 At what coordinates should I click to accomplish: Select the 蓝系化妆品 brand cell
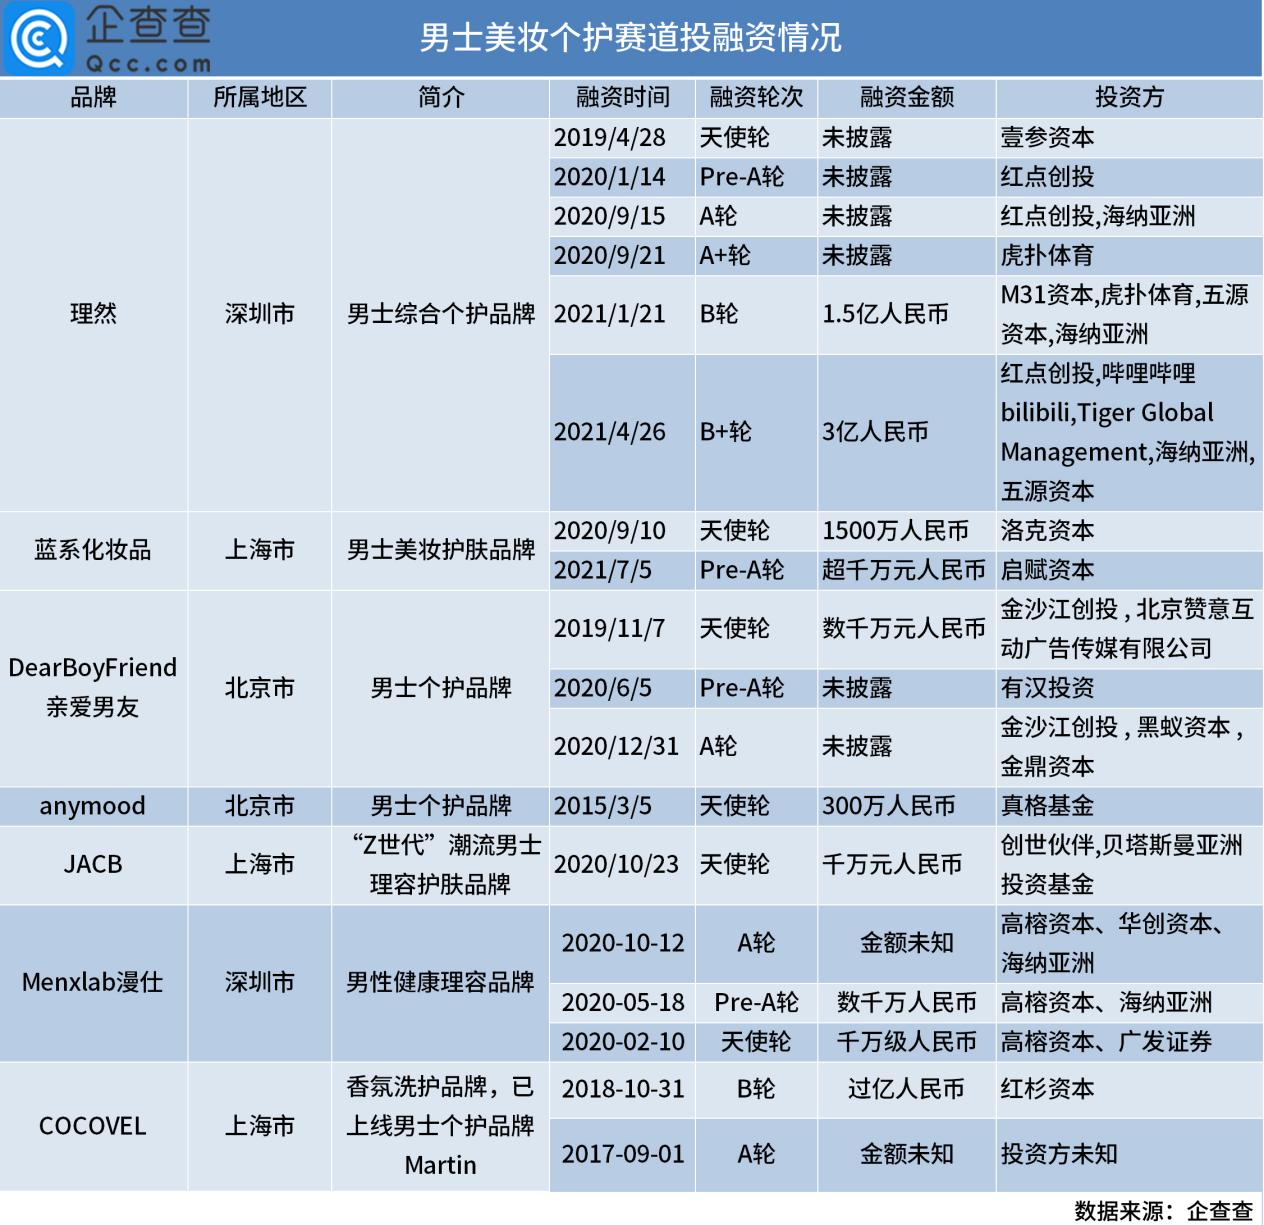(x=94, y=550)
